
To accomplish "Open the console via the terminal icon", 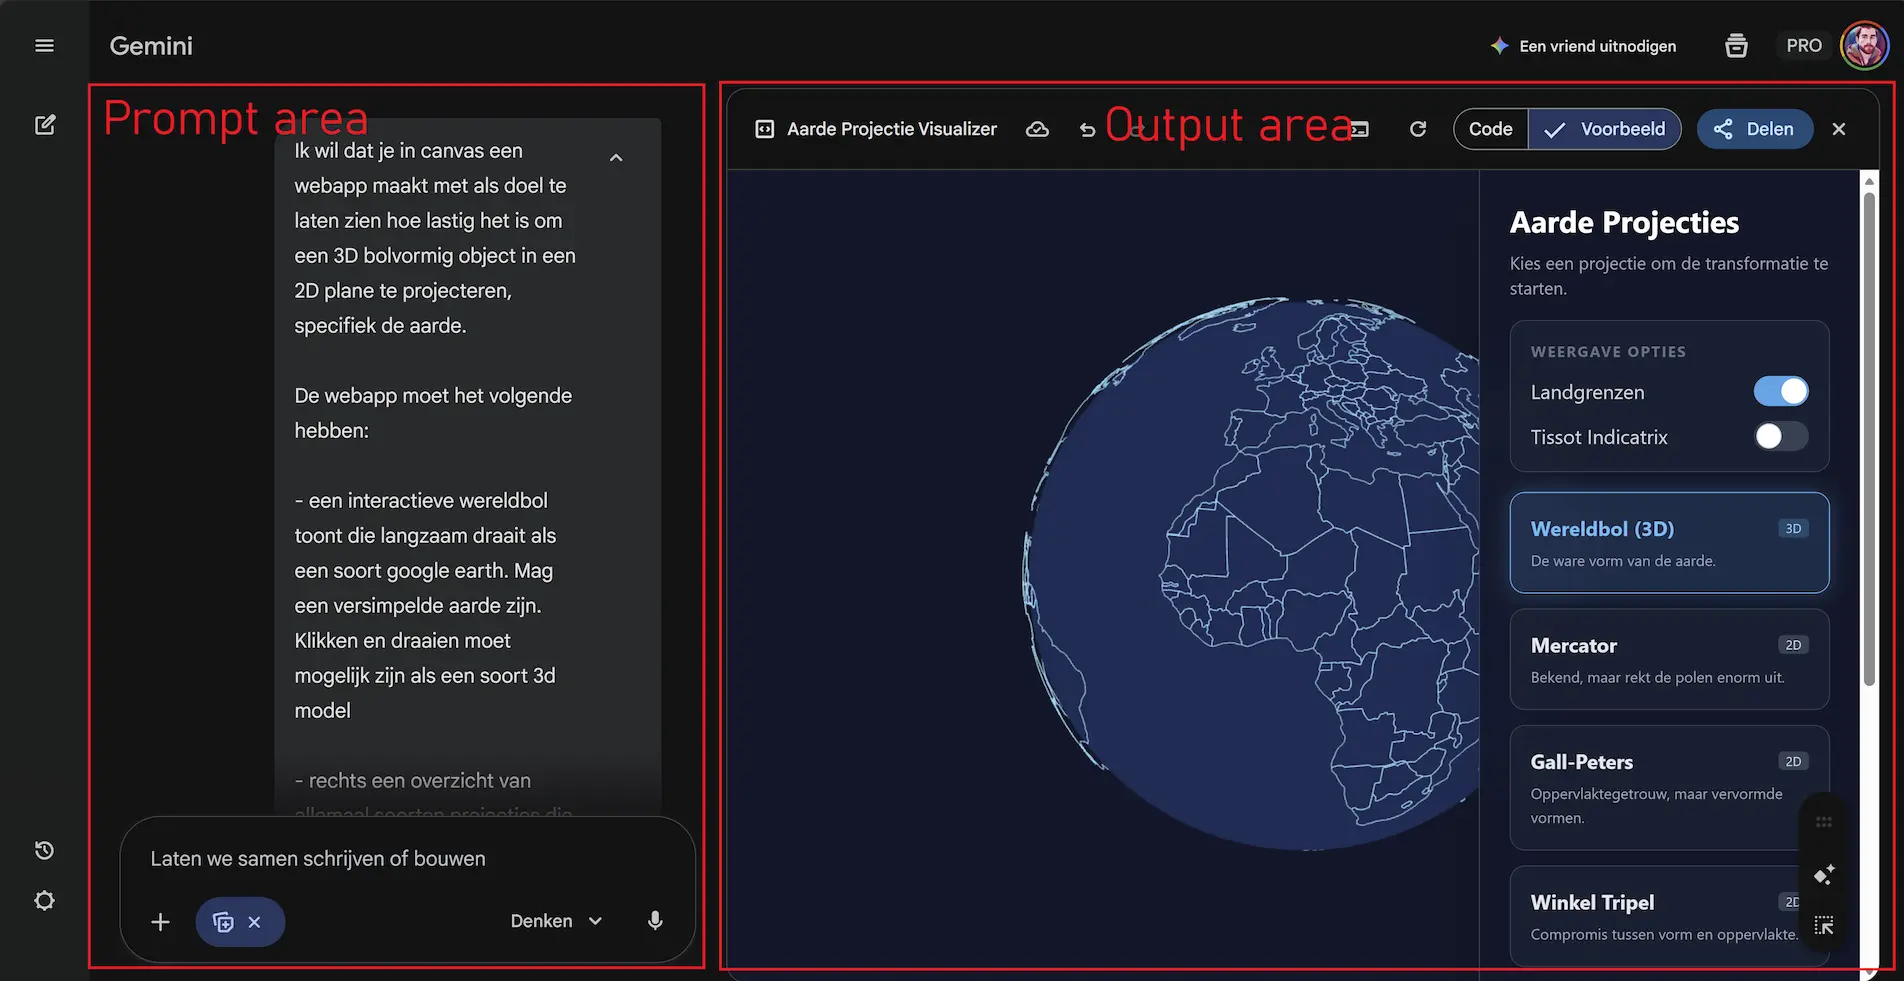I will 1358,129.
